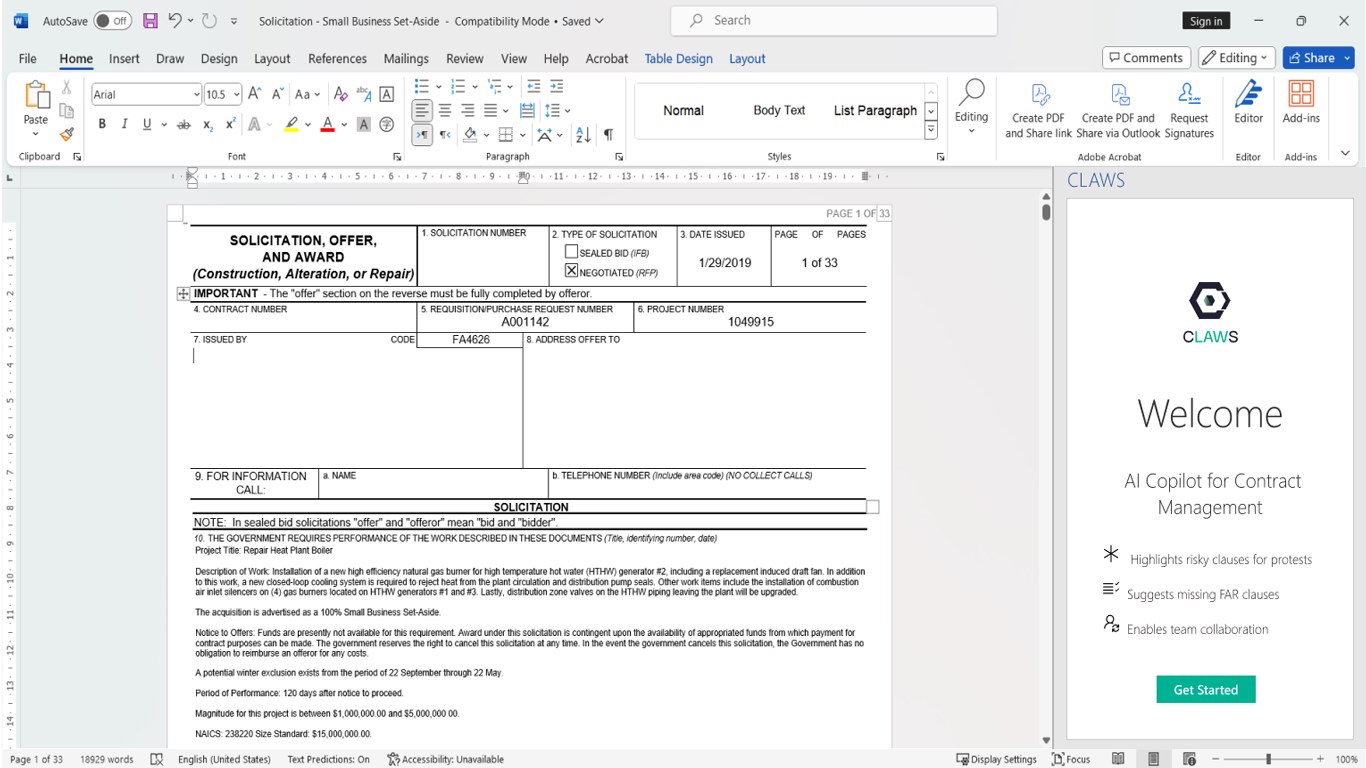
Task: Apply the Body Text style
Action: pos(779,110)
